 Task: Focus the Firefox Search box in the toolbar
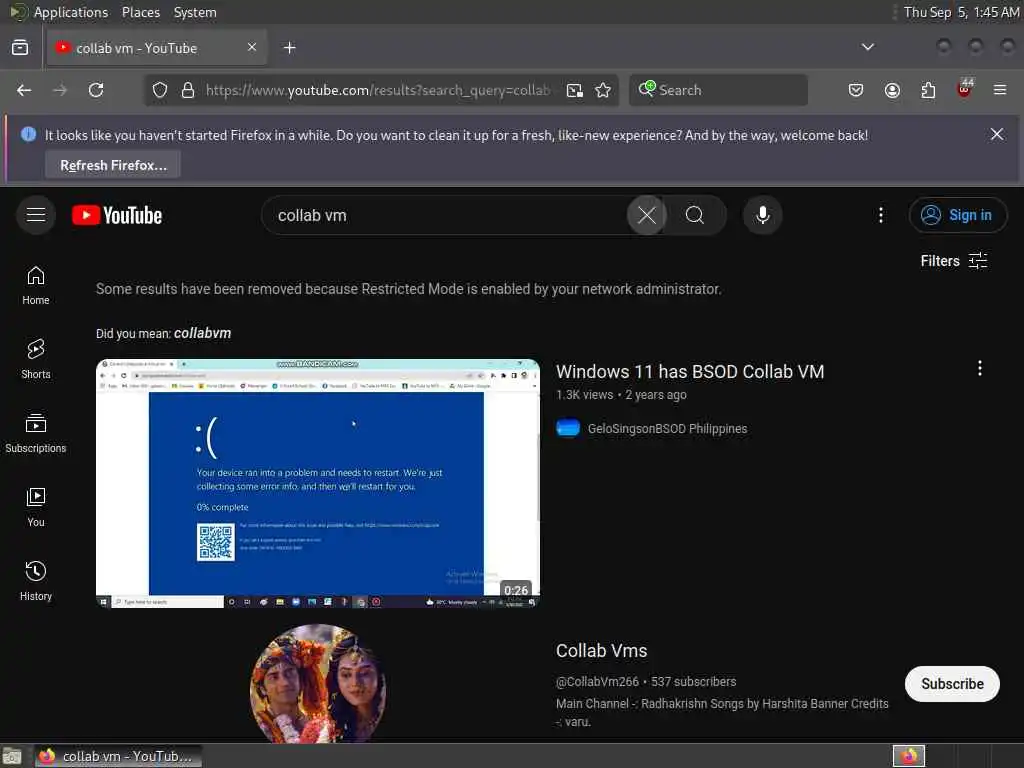point(718,90)
